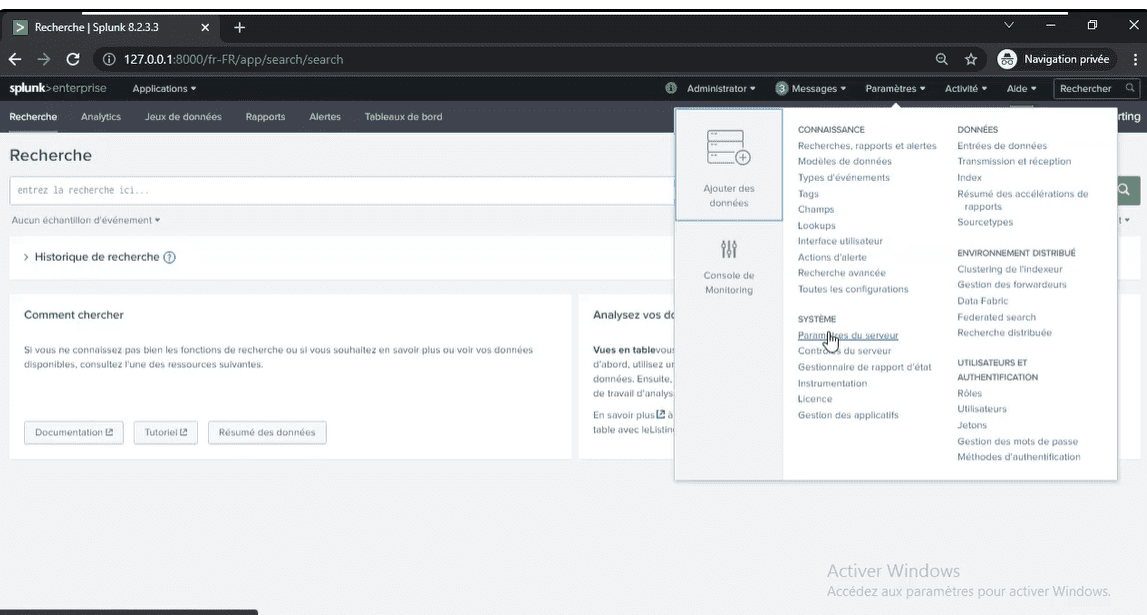Click the site info icon in address bar
1147x615 pixels.
[108, 59]
